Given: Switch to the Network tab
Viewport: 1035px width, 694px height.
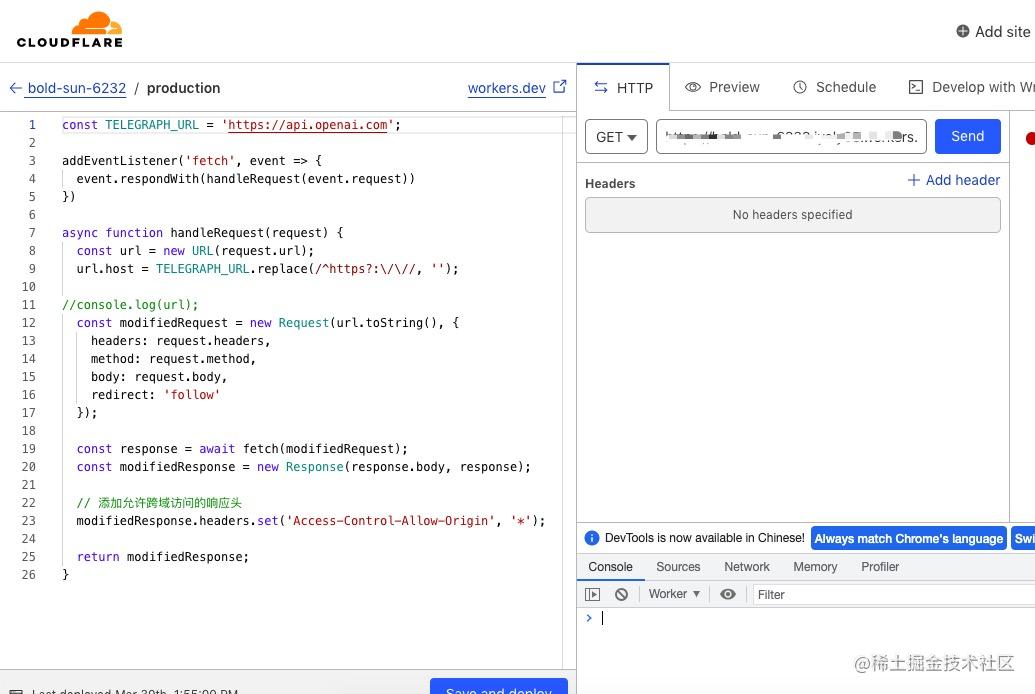Looking at the screenshot, I should [746, 567].
